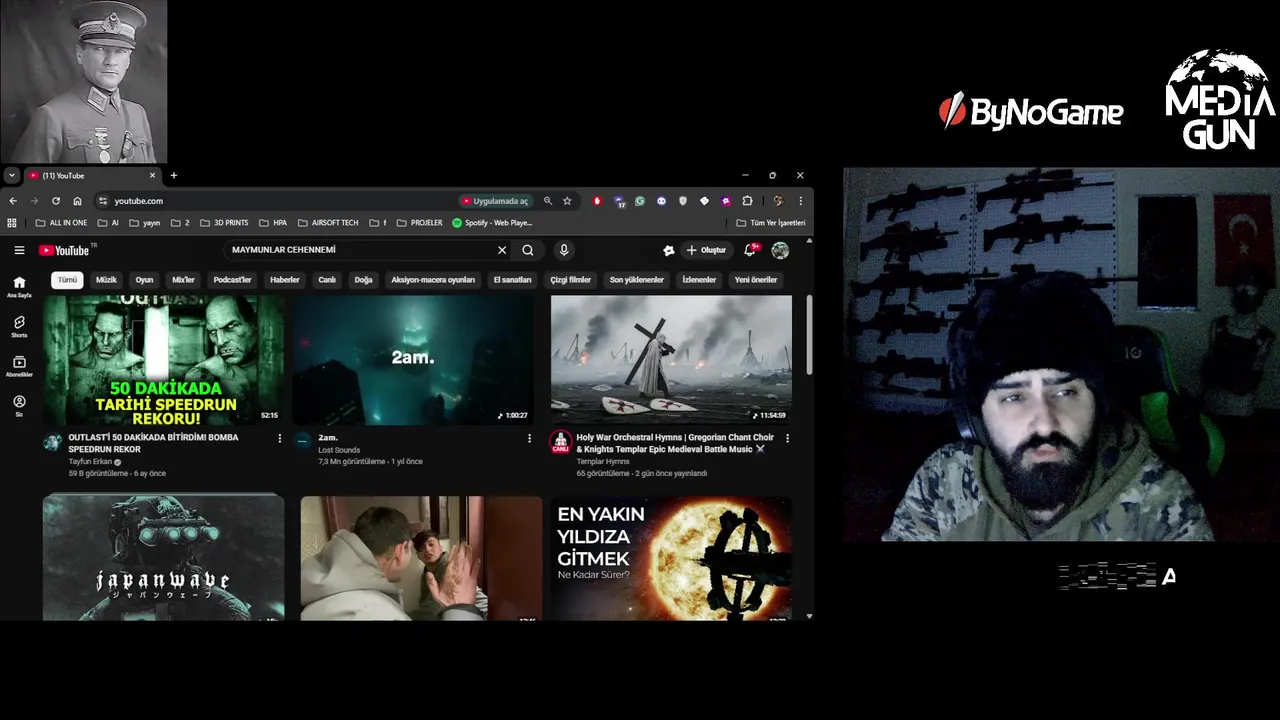1280x720 pixels.
Task: Open the Chrome three-dot menu
Action: [800, 201]
